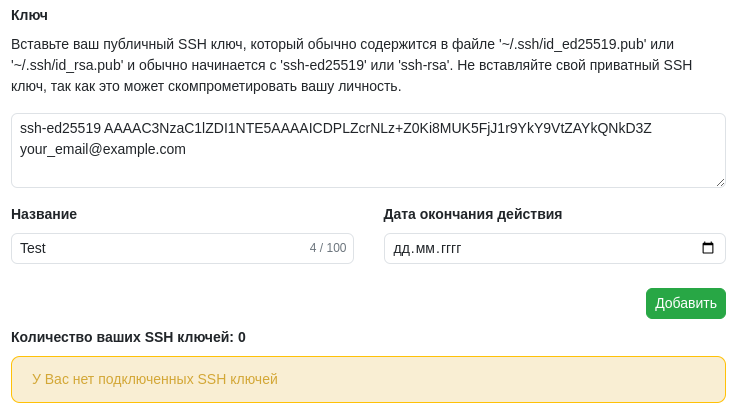The width and height of the screenshot is (737, 420).
Task: Click the green Добавить button
Action: tap(686, 303)
